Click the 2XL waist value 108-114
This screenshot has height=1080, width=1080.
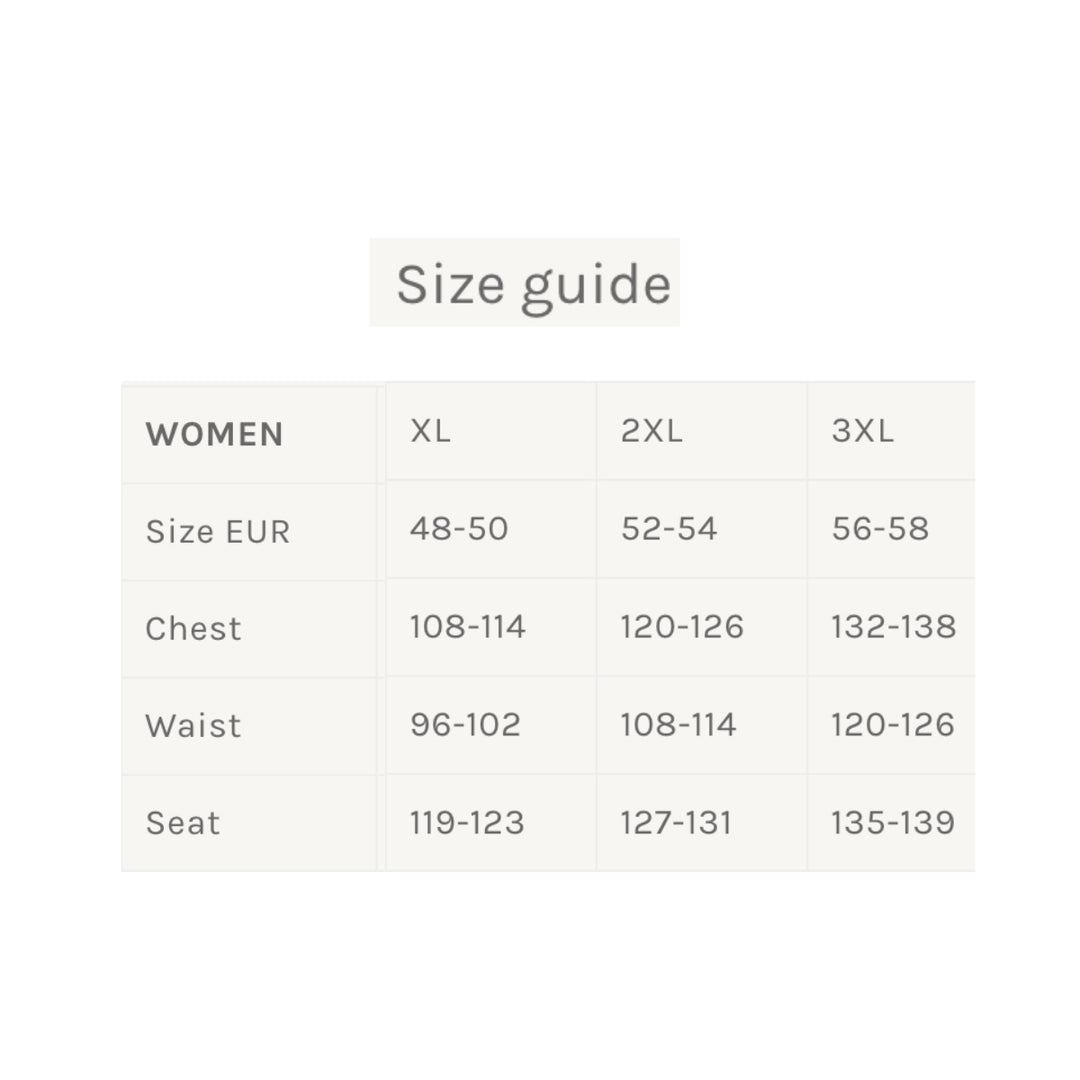coord(678,724)
